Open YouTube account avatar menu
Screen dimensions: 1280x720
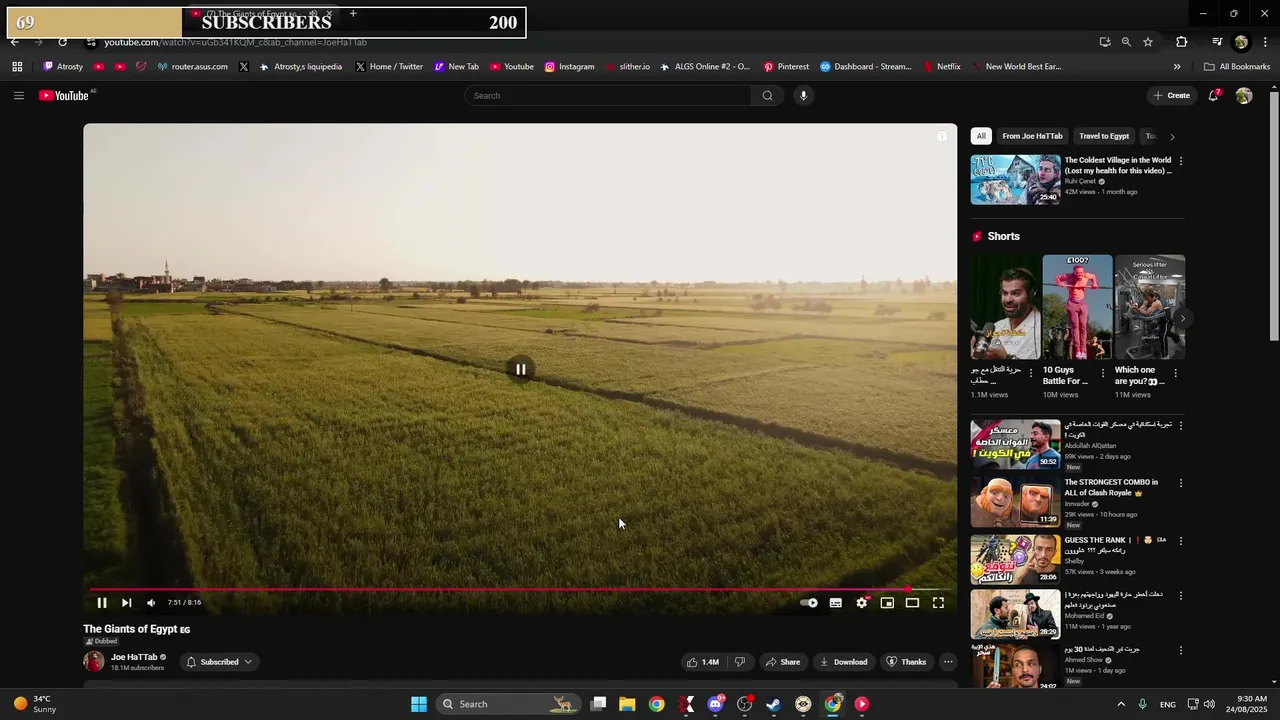(x=1244, y=96)
